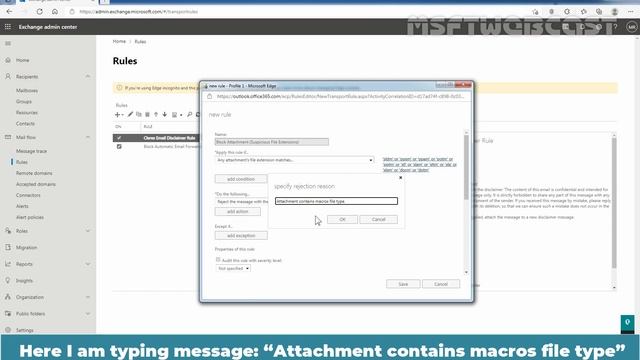Open the browser profile avatar
The height and width of the screenshot is (360, 640).
(x=615, y=12)
